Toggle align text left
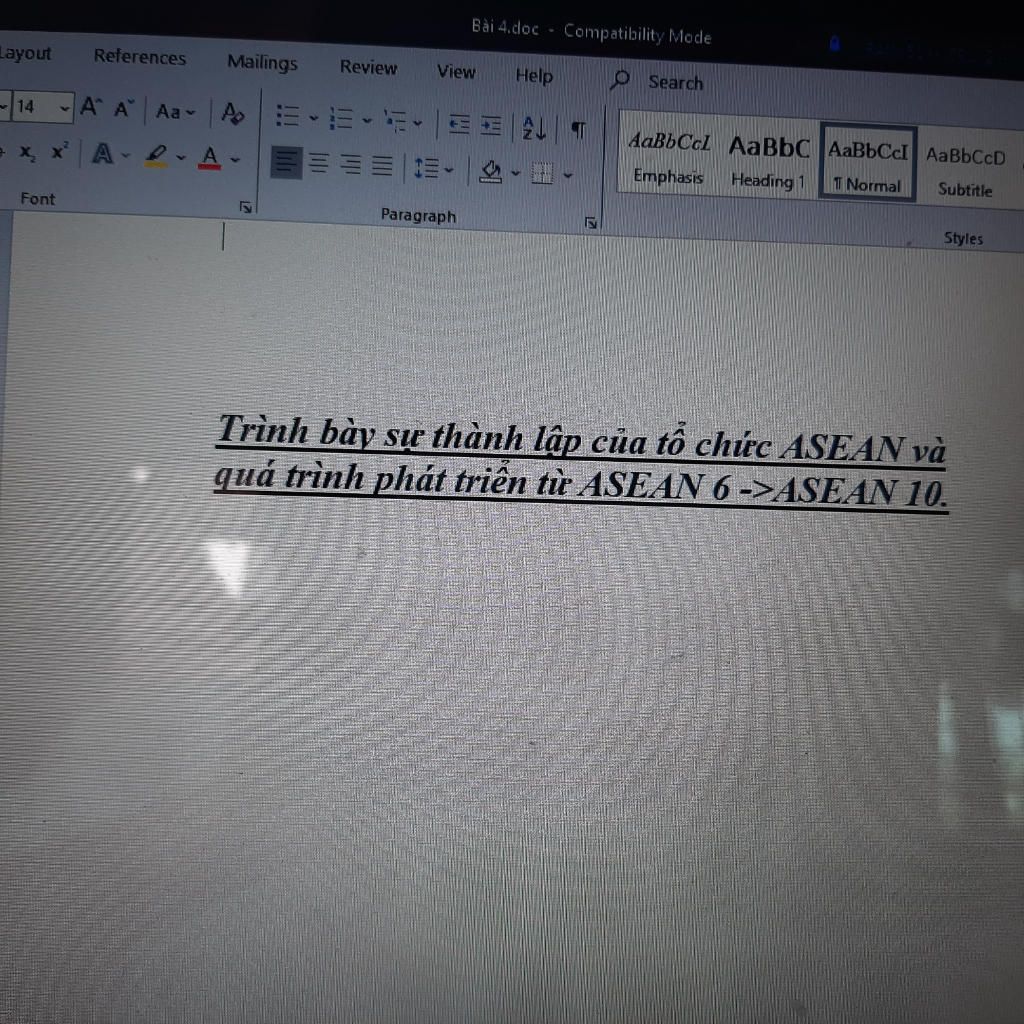This screenshot has height=1024, width=1024. click(x=286, y=162)
